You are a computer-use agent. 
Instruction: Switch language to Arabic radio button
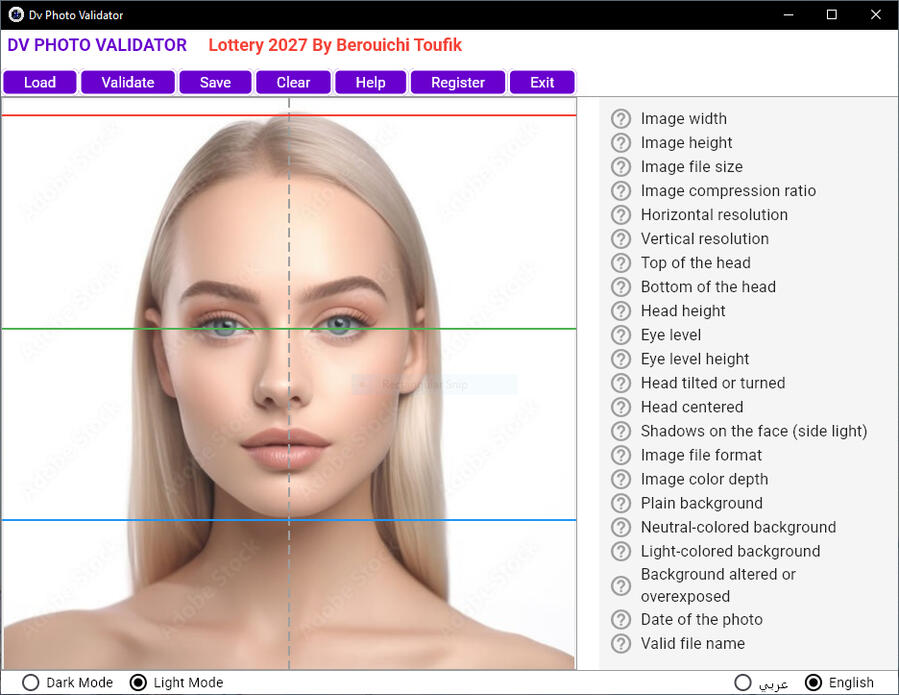pyautogui.click(x=743, y=683)
